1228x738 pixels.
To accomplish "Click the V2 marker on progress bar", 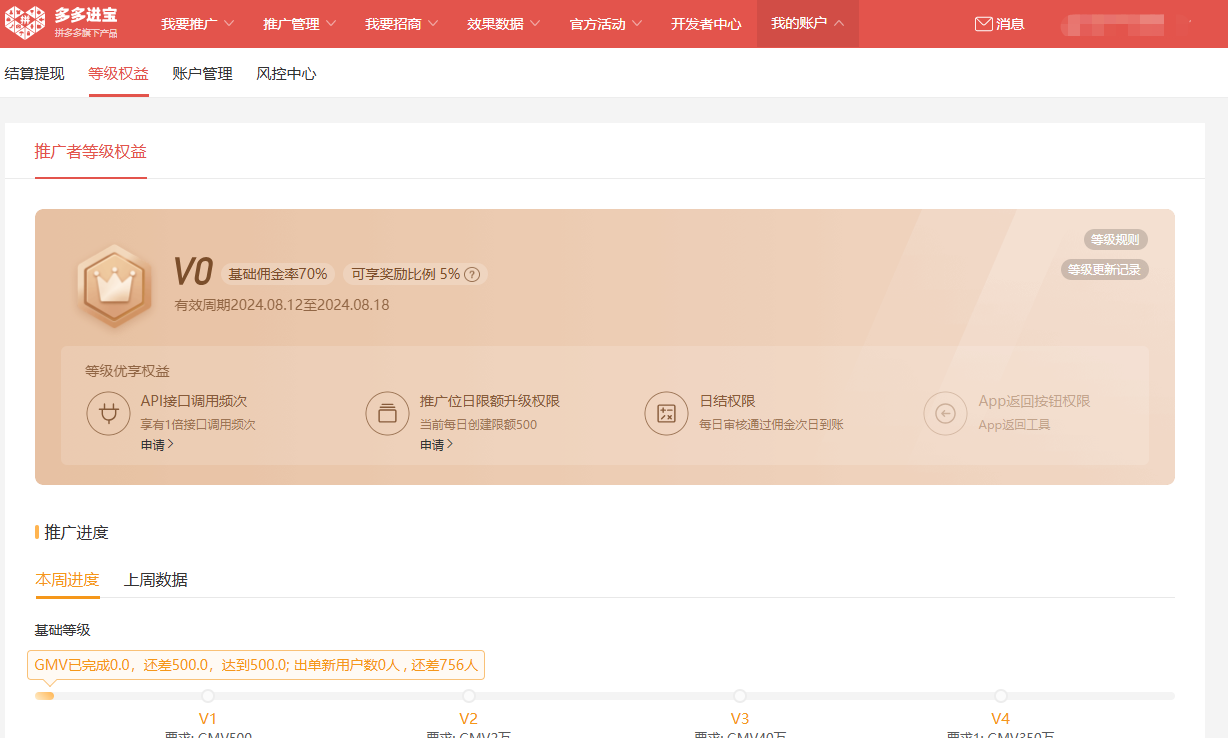I will coord(469,696).
